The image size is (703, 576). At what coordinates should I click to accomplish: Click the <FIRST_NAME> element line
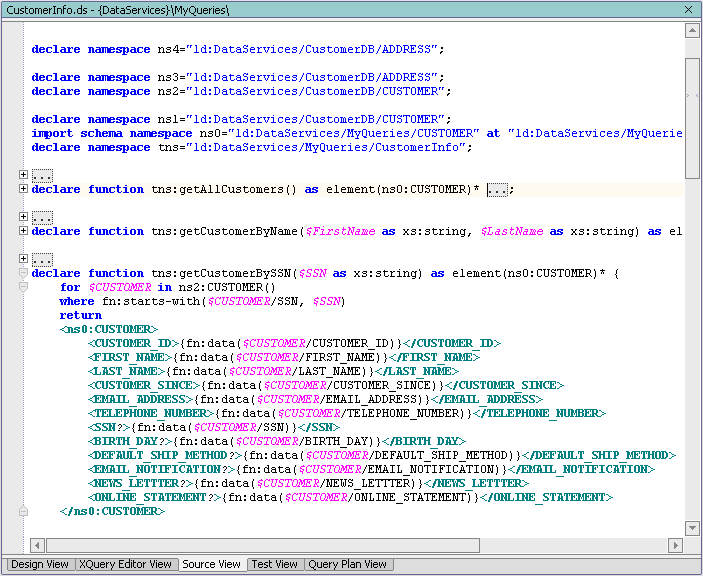point(284,357)
